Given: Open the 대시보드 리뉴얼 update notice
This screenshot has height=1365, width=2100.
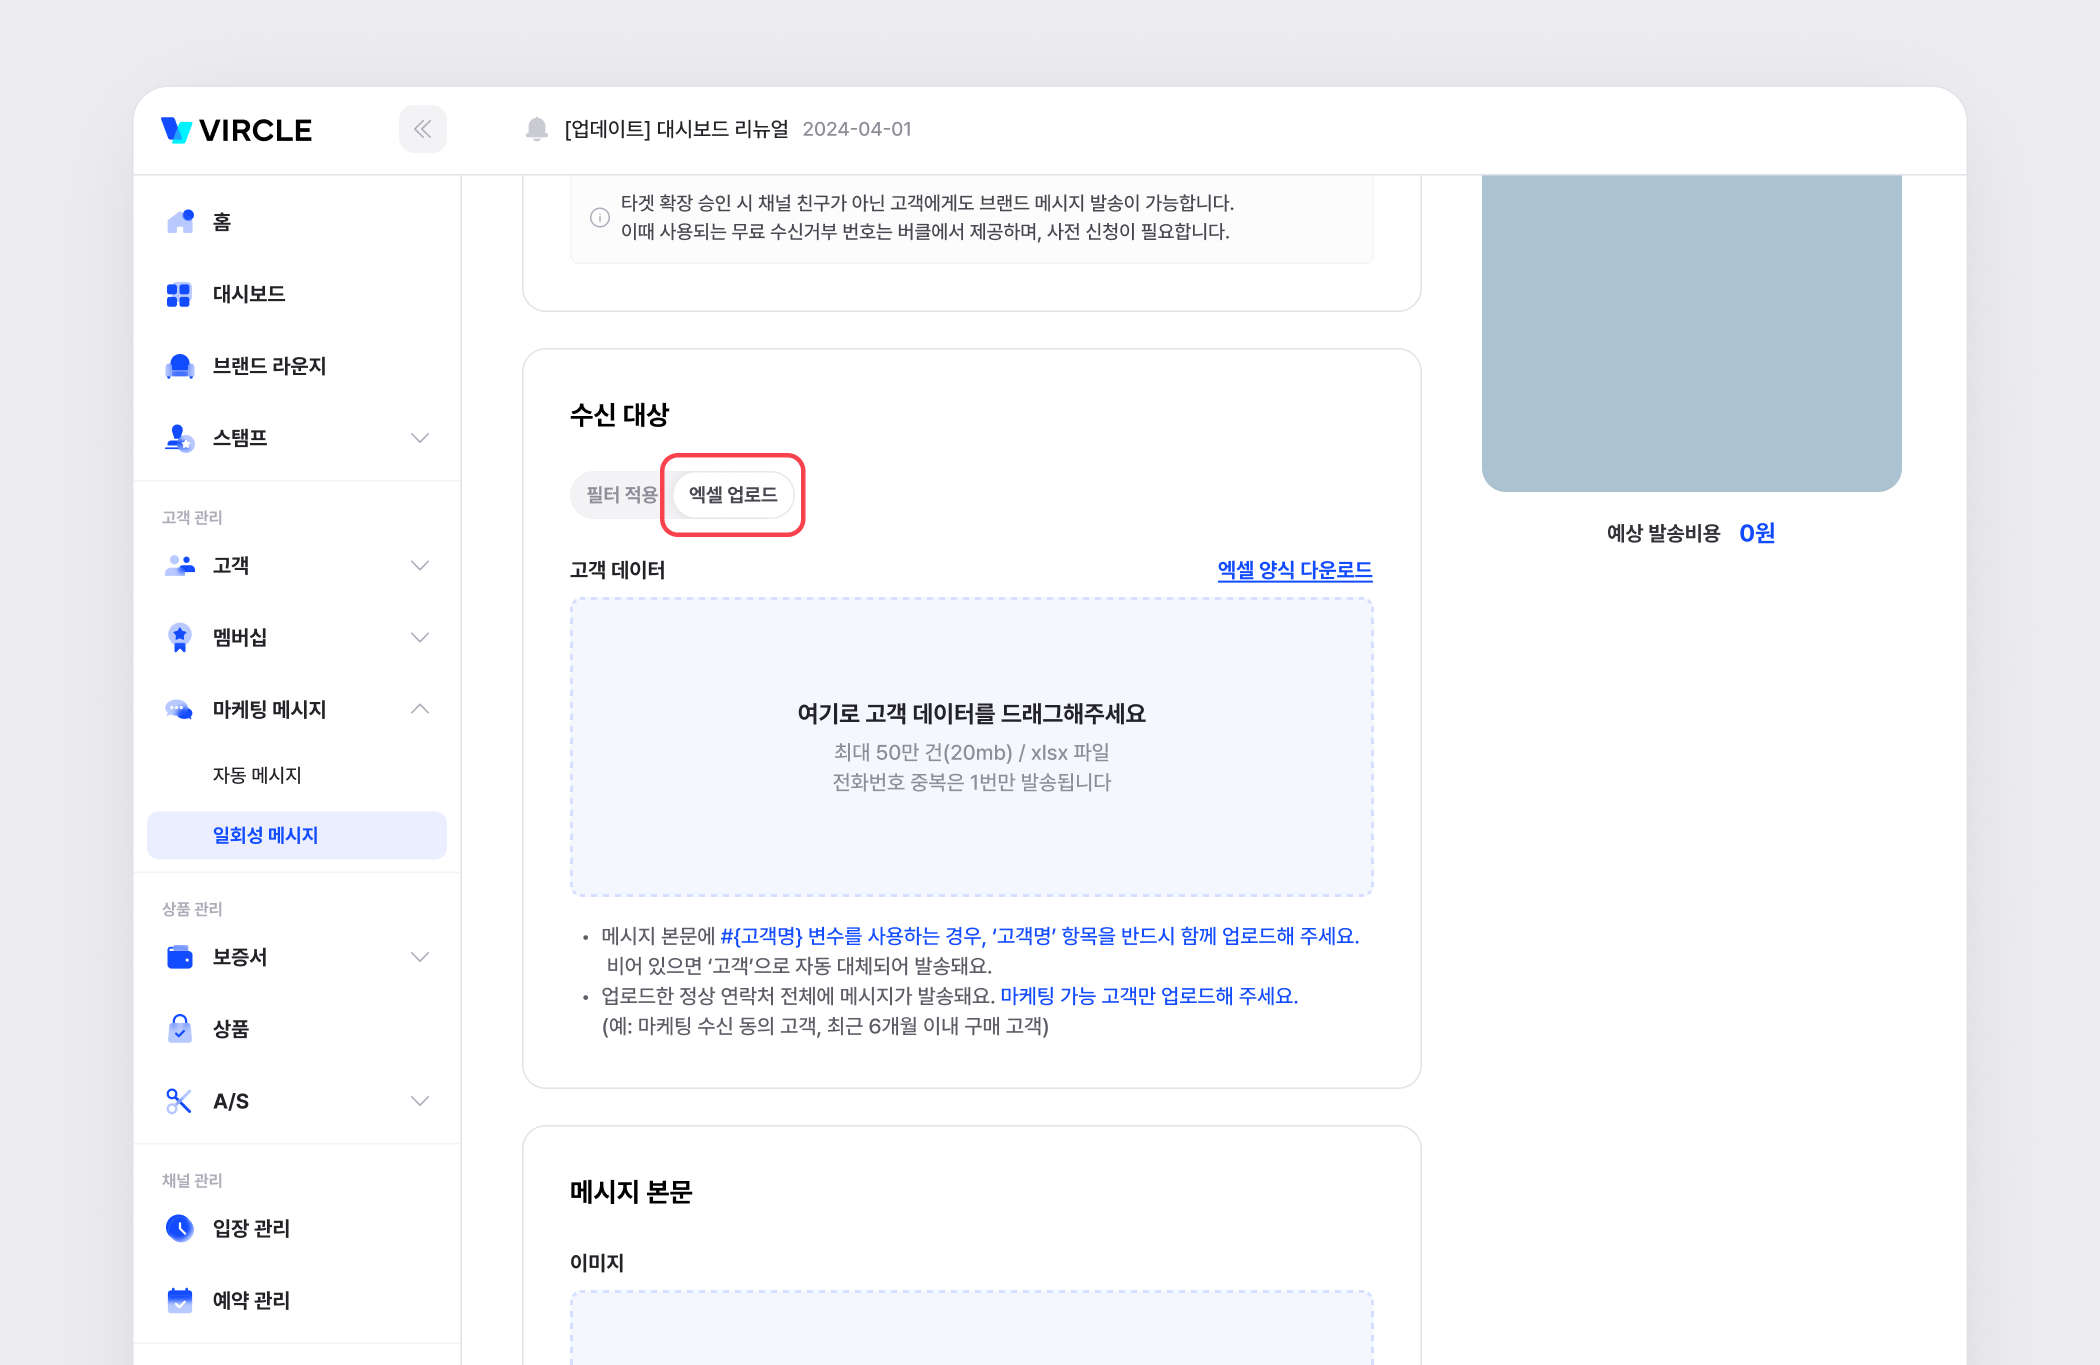Looking at the screenshot, I should click(x=677, y=129).
